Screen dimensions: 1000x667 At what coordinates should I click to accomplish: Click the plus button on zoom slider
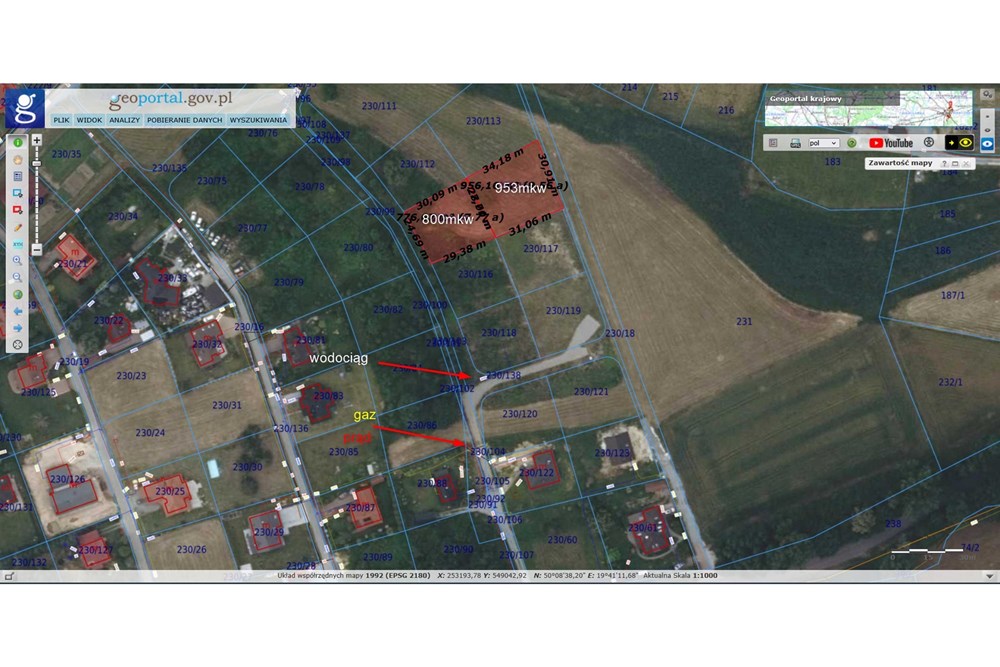37,141
